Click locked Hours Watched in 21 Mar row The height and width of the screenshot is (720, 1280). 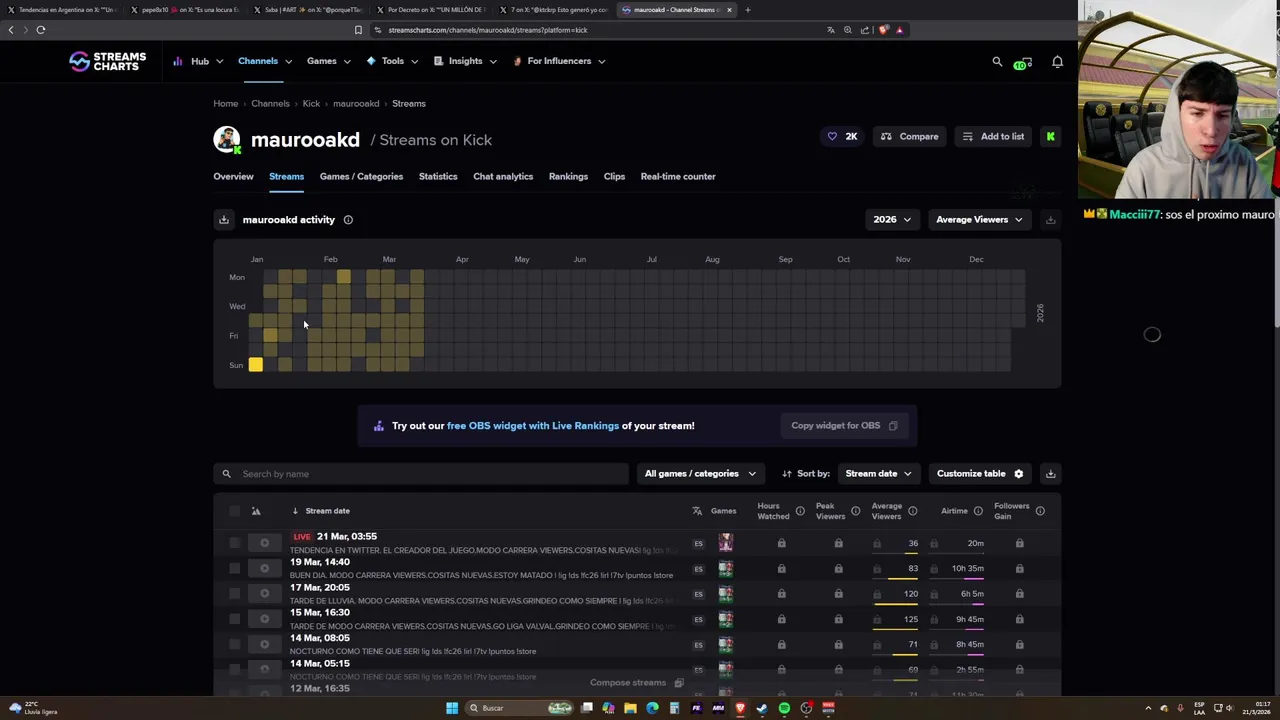pyautogui.click(x=781, y=543)
